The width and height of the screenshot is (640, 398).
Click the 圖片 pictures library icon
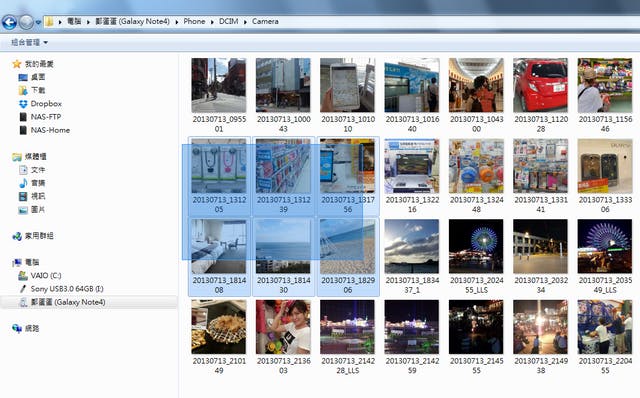click(23, 210)
